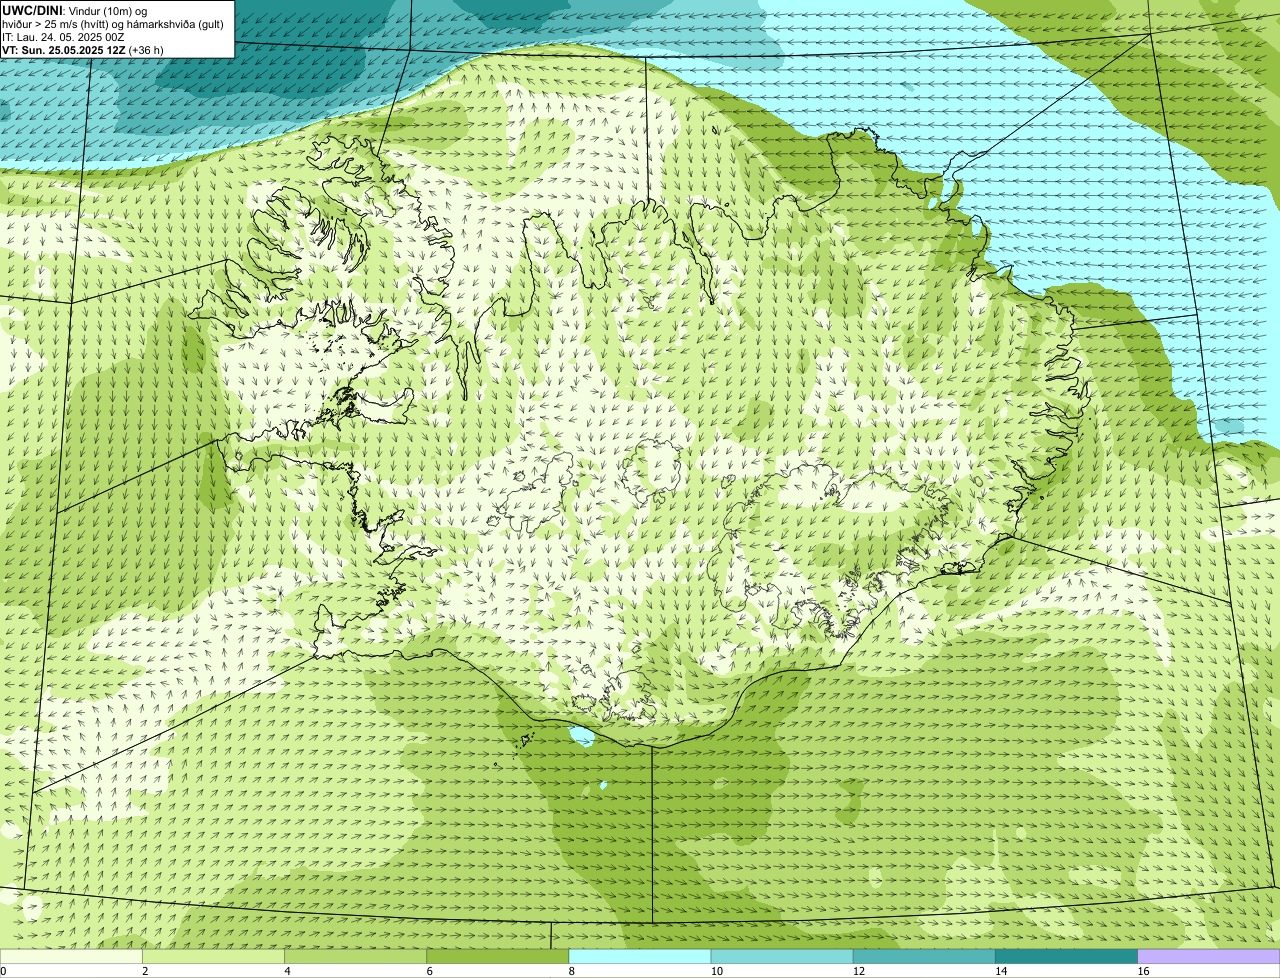Image resolution: width=1280 pixels, height=978 pixels.
Task: Click the 8–10 m/s light cyan legend swatch
Action: (640, 957)
